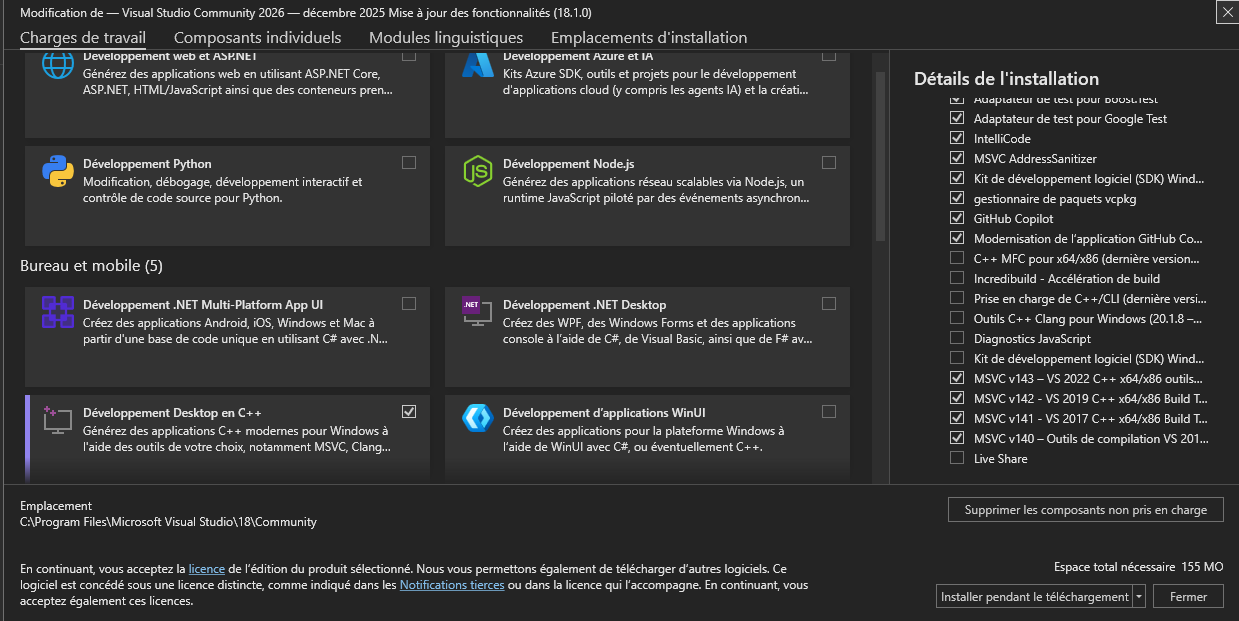Open the install mode dropdown arrow
The height and width of the screenshot is (621, 1239).
[x=1139, y=597]
